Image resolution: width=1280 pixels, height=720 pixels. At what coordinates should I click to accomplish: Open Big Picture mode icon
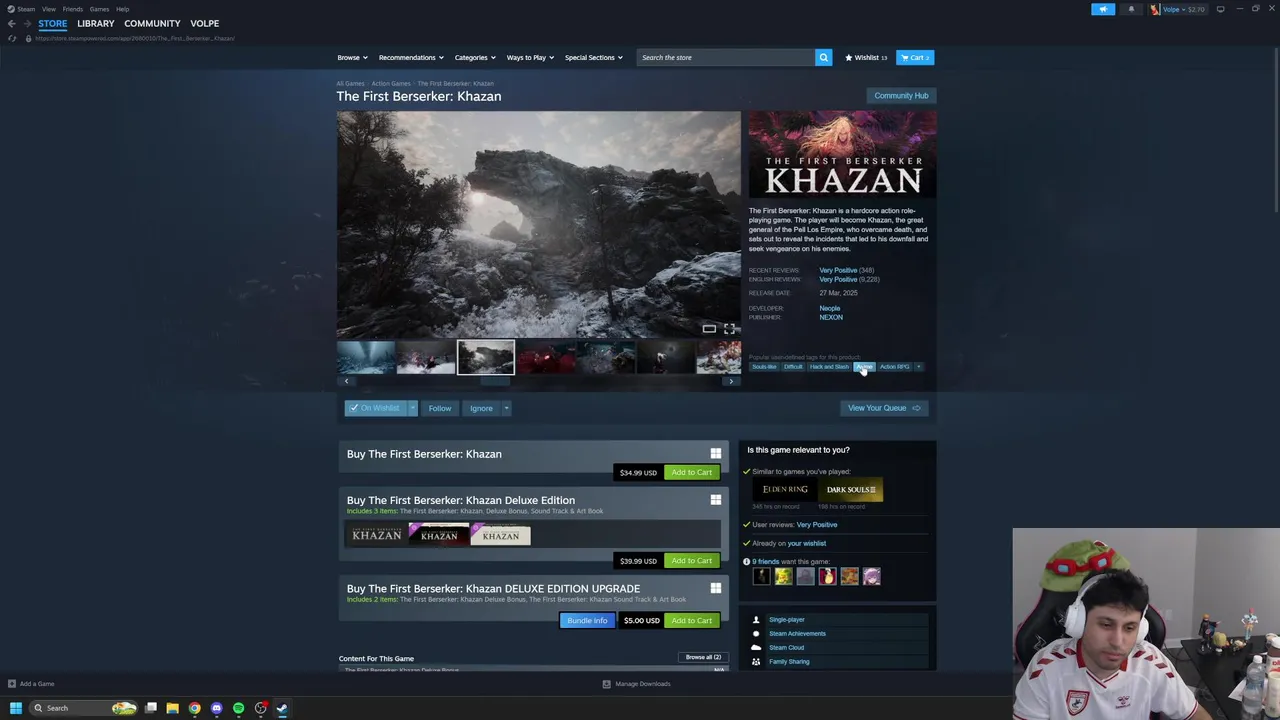1220,9
